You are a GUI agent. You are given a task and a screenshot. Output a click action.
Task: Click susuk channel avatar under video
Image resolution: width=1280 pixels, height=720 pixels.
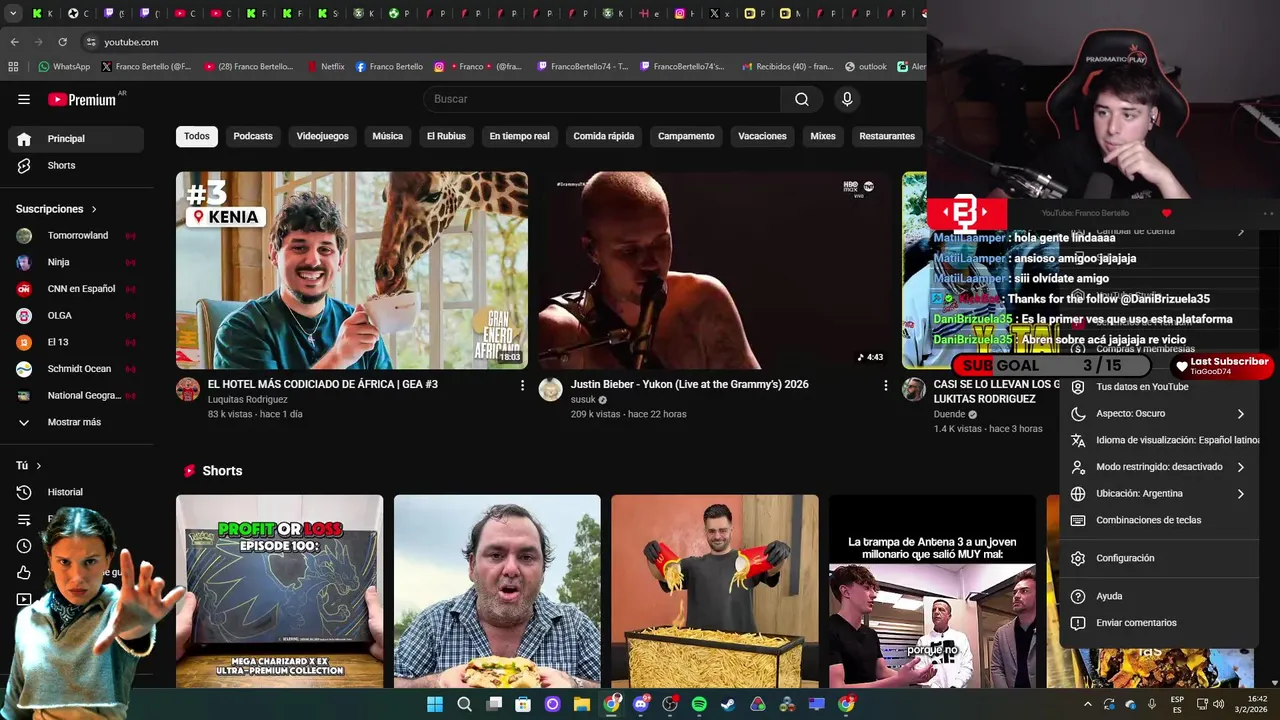point(551,390)
